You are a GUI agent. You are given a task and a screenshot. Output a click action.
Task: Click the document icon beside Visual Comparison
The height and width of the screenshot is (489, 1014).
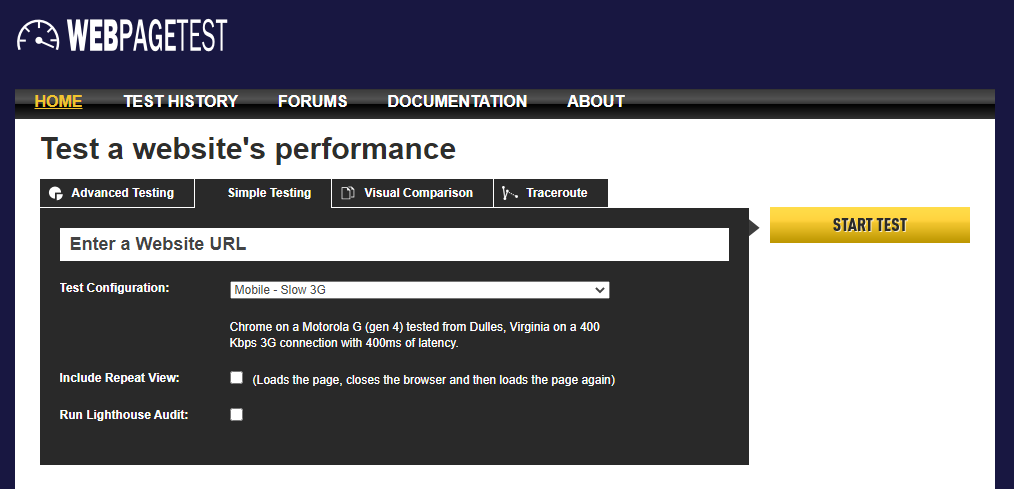pos(348,193)
